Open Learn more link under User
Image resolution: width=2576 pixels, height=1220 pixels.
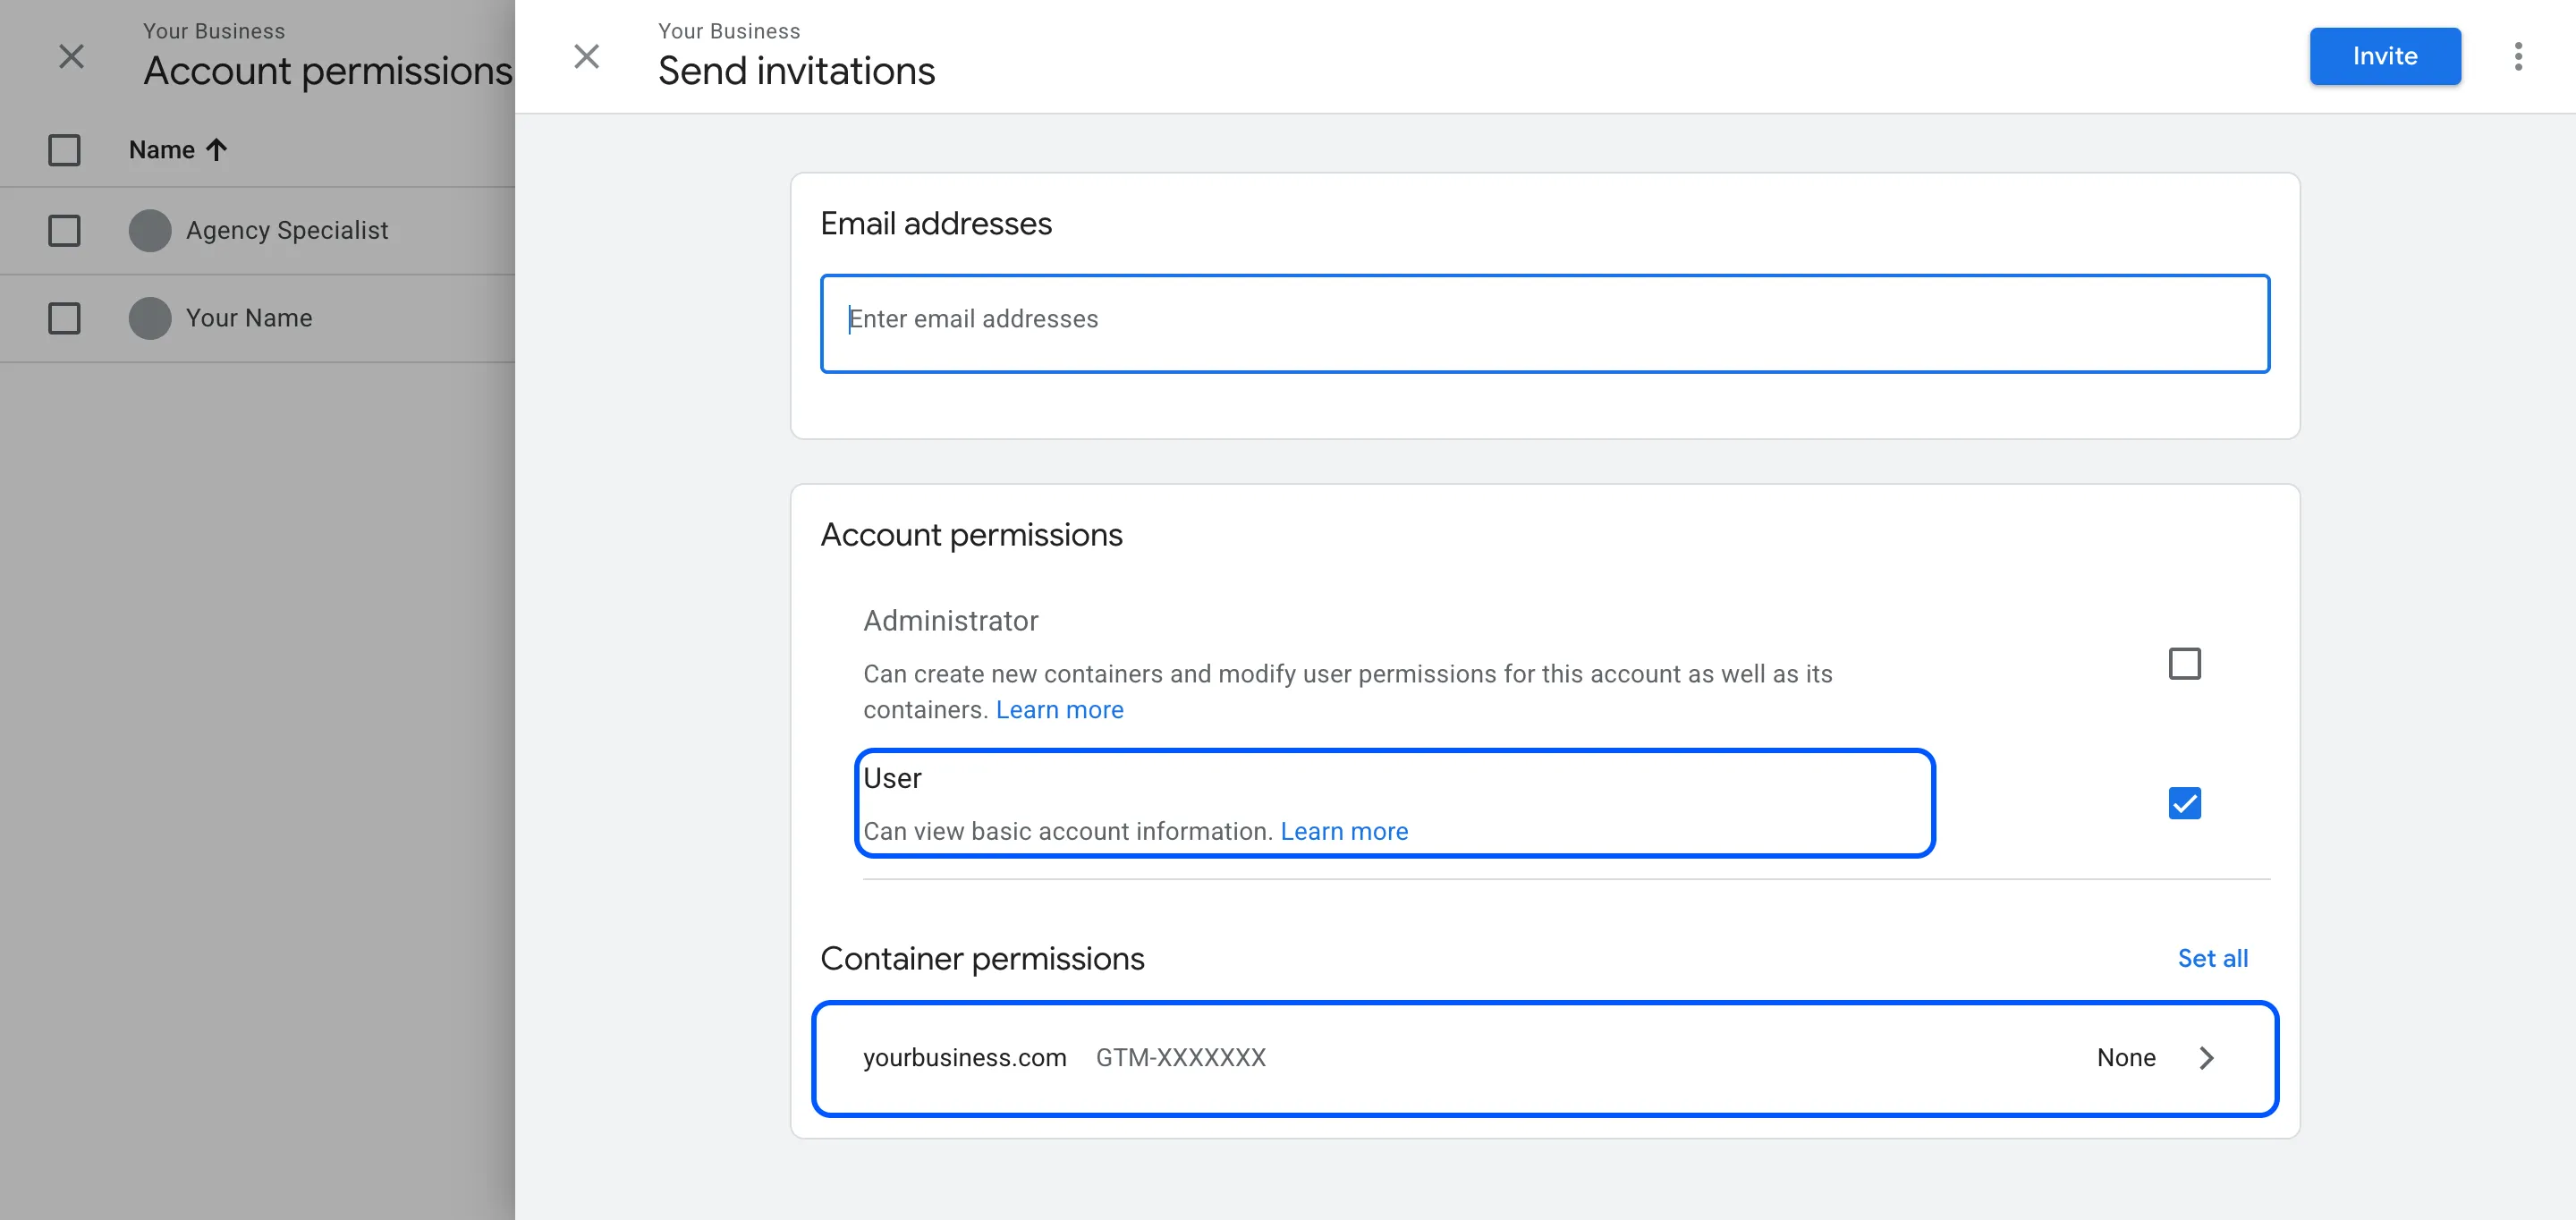coord(1344,831)
